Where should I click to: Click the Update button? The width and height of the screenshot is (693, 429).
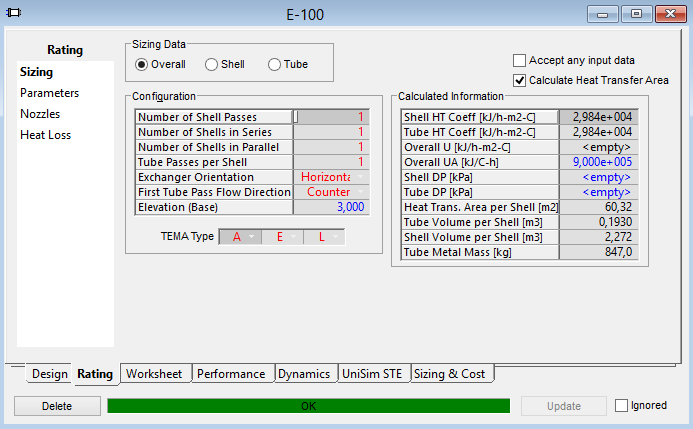[x=564, y=406]
